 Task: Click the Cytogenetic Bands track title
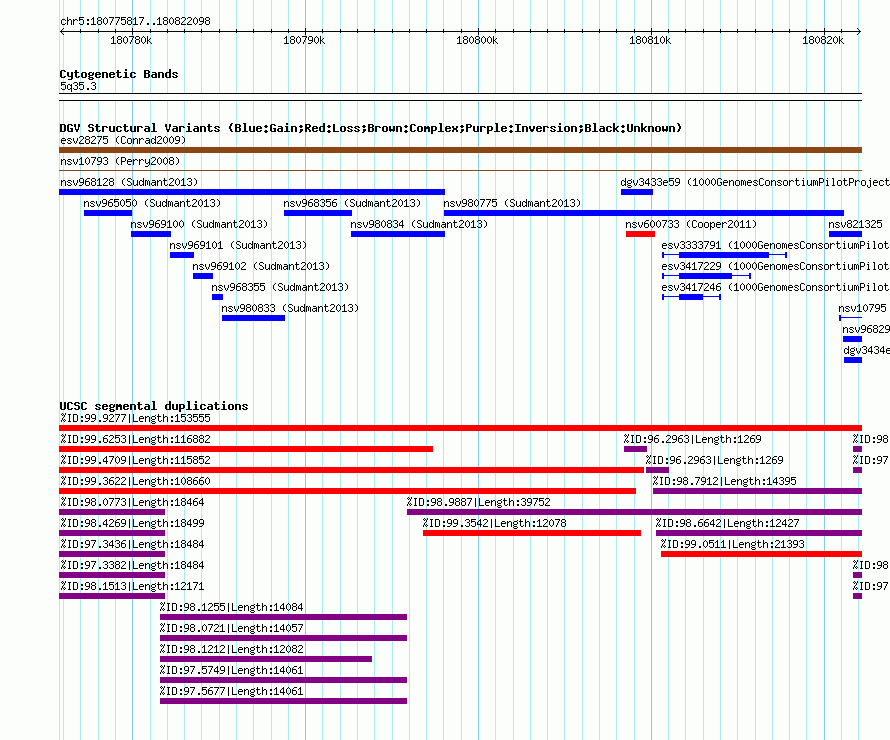[119, 74]
